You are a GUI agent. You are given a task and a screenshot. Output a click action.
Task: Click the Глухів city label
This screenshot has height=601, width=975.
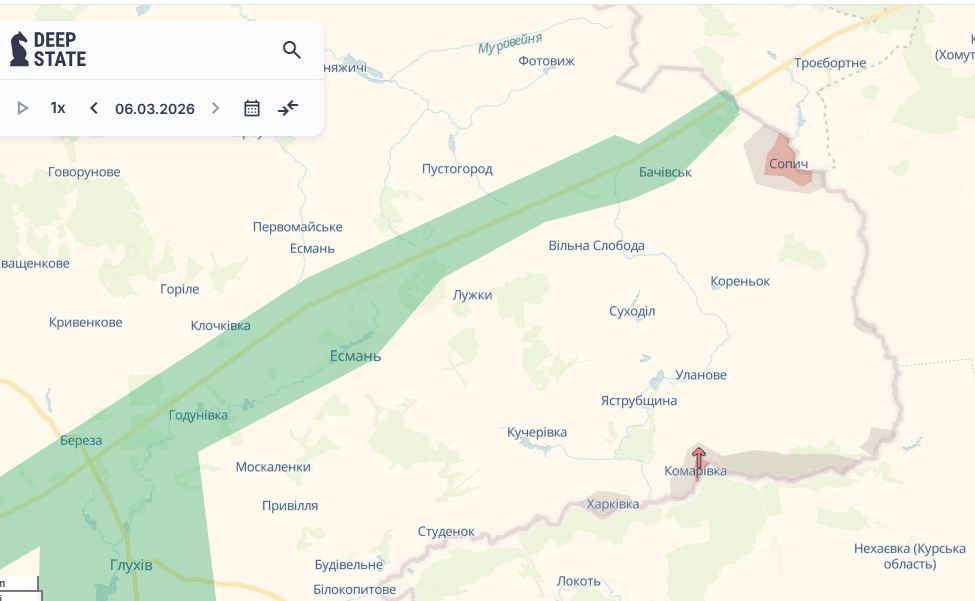point(131,565)
